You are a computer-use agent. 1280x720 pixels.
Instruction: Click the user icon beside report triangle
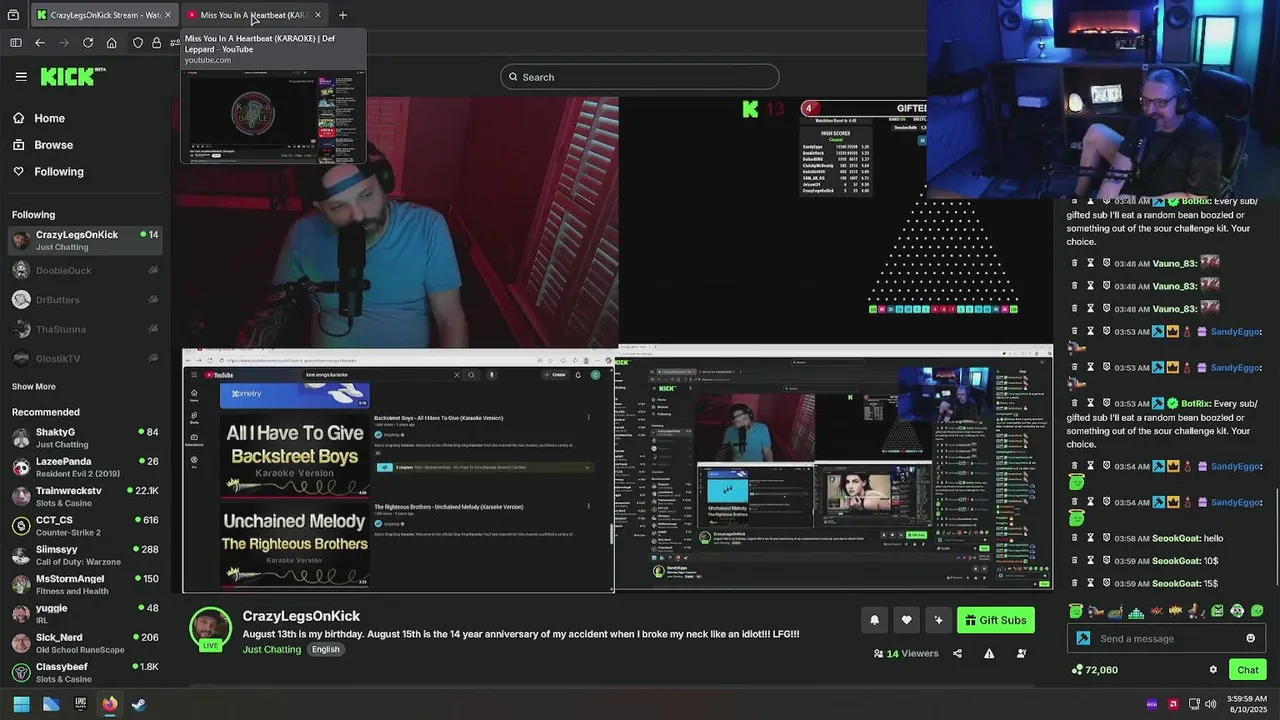[x=1021, y=654]
